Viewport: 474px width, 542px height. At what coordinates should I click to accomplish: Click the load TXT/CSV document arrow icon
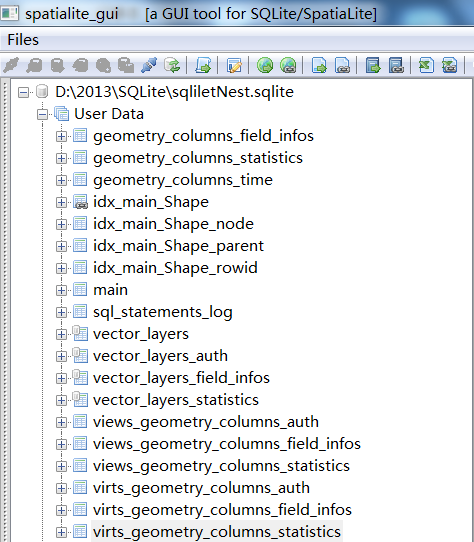point(319,65)
